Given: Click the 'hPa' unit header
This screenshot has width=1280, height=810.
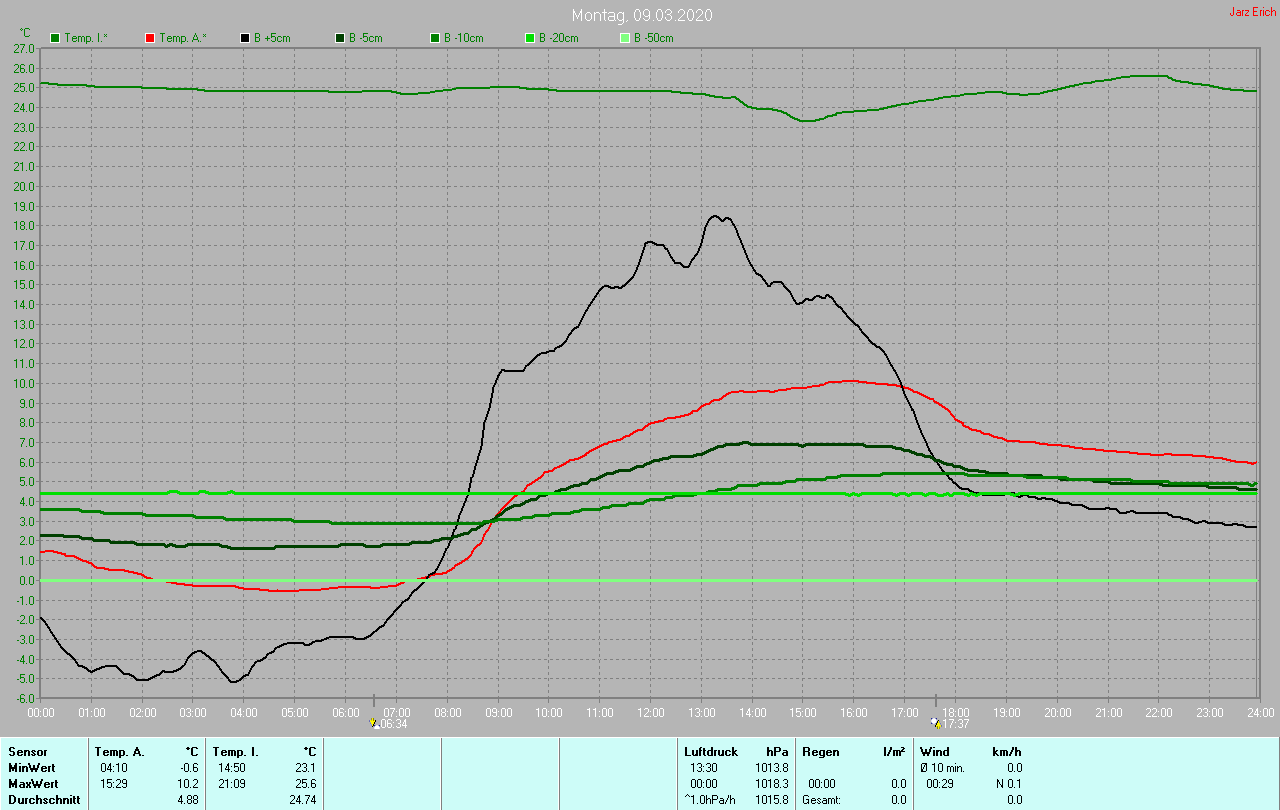Looking at the screenshot, I should click(776, 752).
